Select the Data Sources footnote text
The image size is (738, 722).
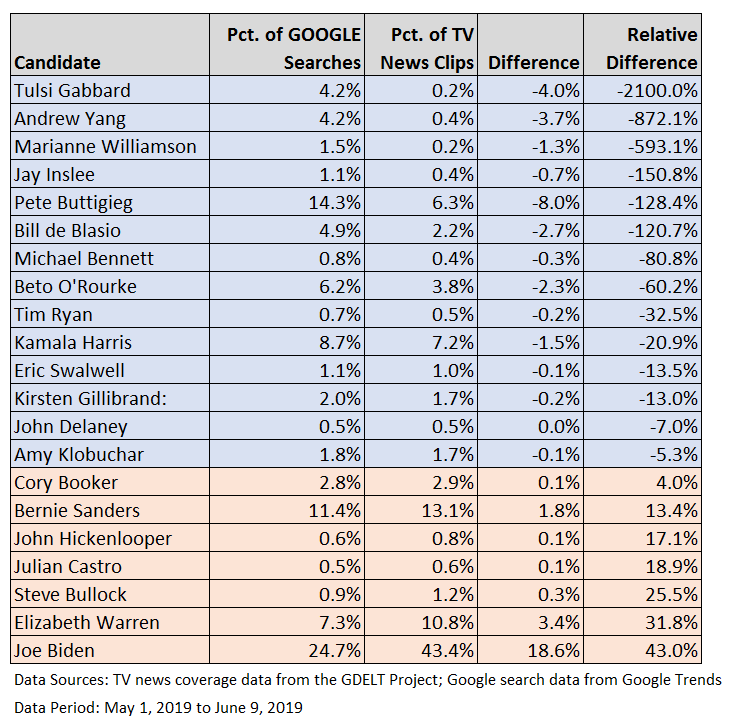(x=368, y=680)
